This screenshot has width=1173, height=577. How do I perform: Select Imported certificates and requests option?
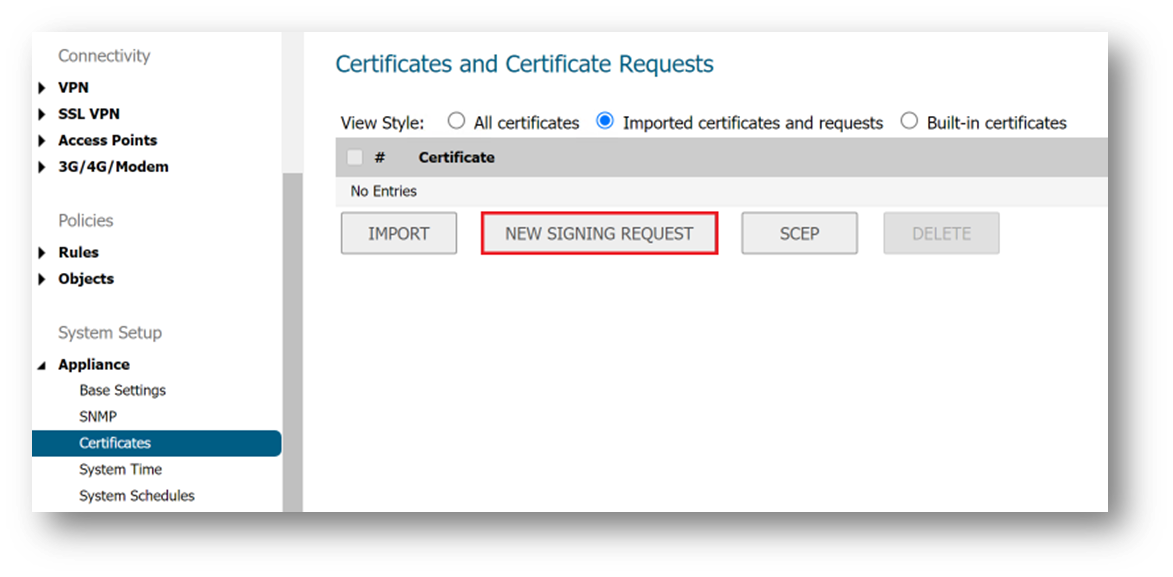(x=605, y=121)
